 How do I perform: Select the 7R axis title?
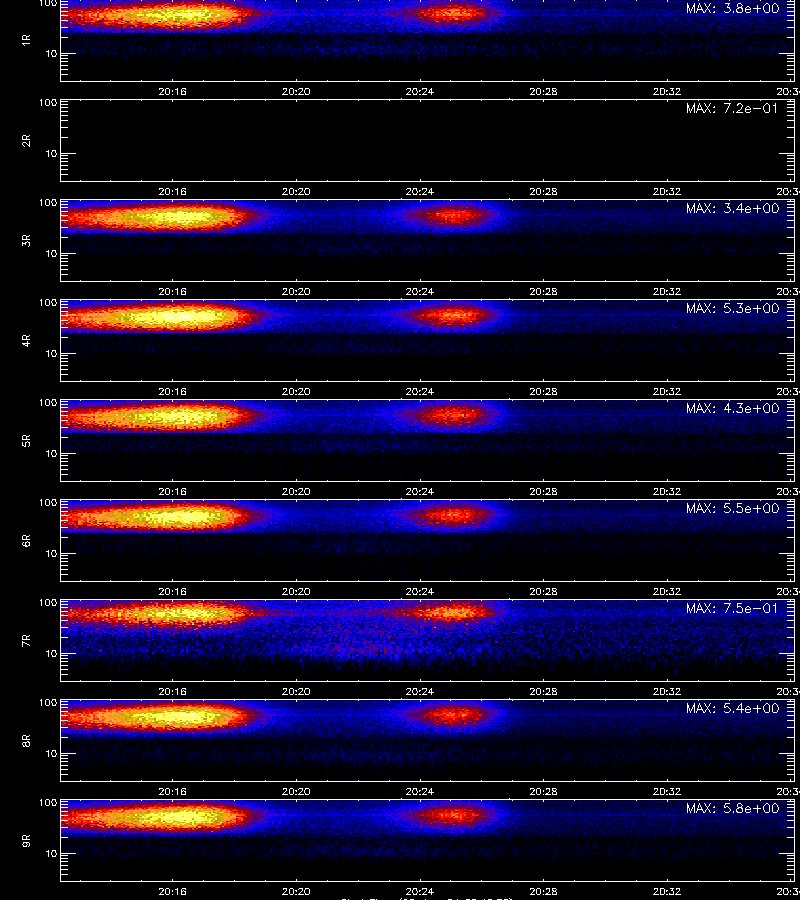click(x=26, y=641)
